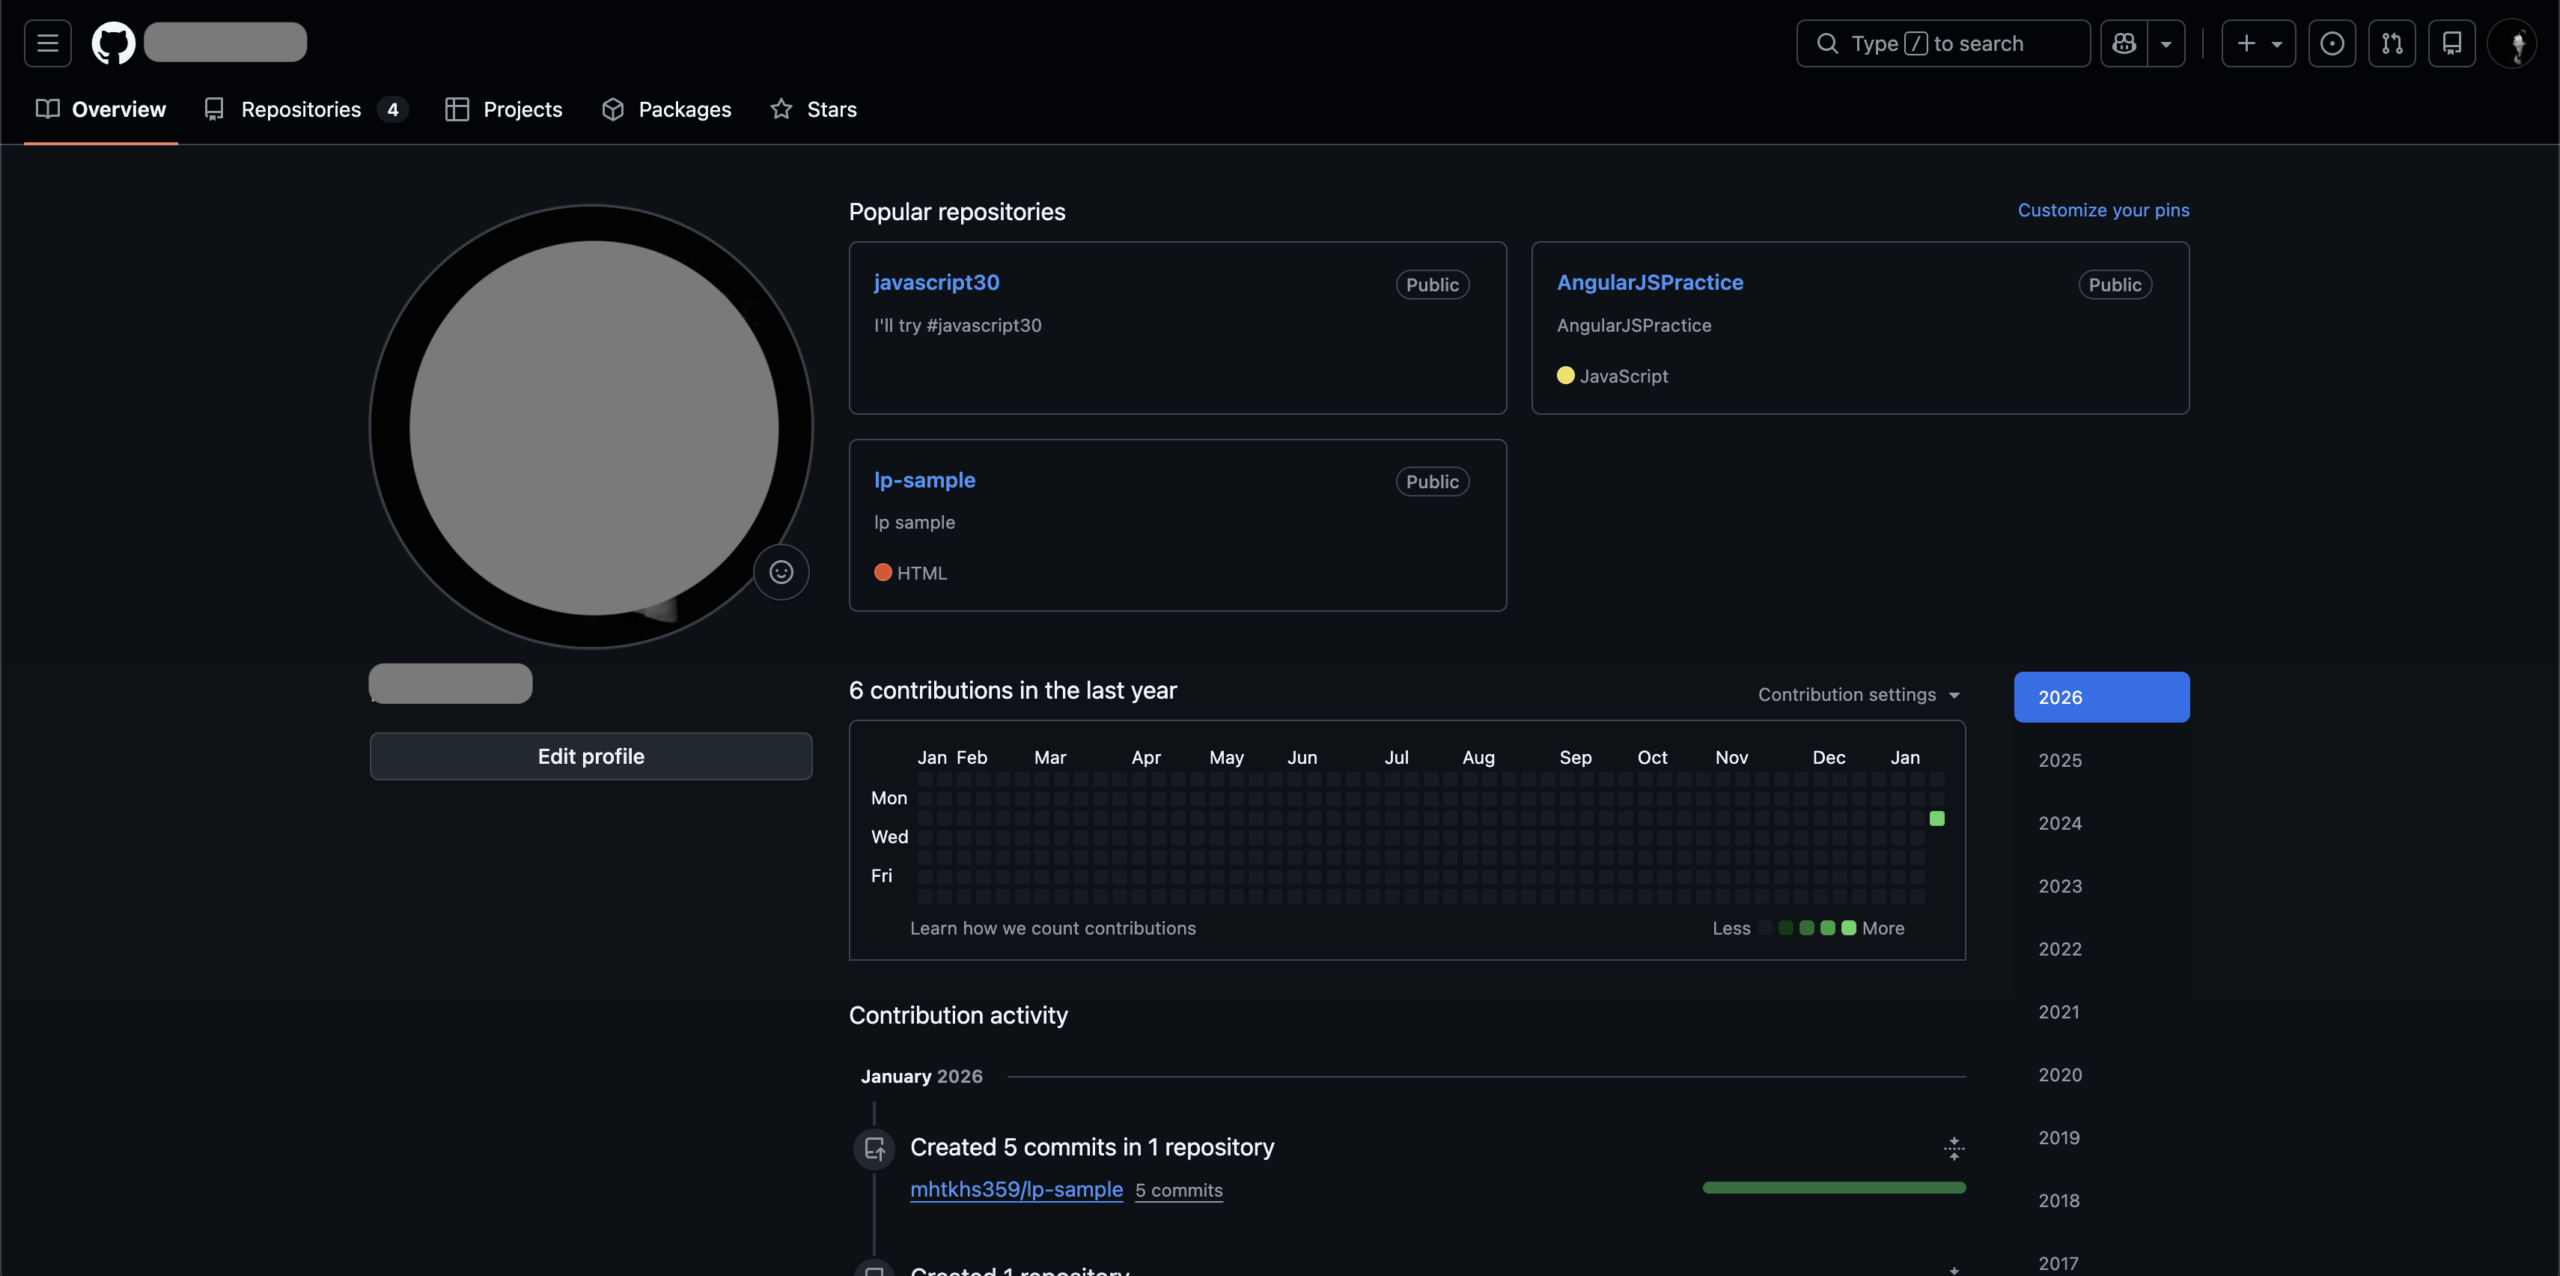Select the 2025 contribution year
The height and width of the screenshot is (1276, 2560).
click(x=2060, y=760)
